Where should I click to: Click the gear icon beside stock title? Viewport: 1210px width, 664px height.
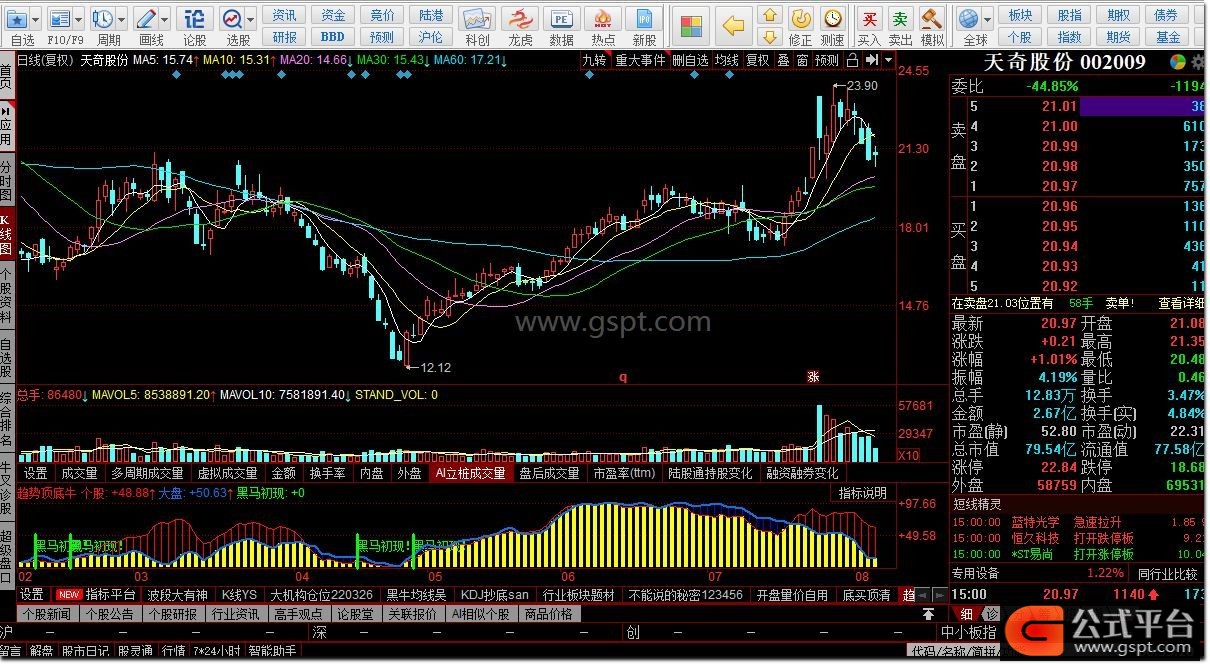coord(1200,62)
